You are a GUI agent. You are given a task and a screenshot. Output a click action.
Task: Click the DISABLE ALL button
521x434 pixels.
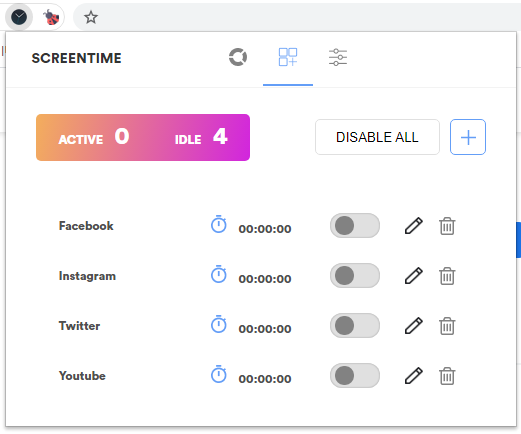pyautogui.click(x=377, y=137)
